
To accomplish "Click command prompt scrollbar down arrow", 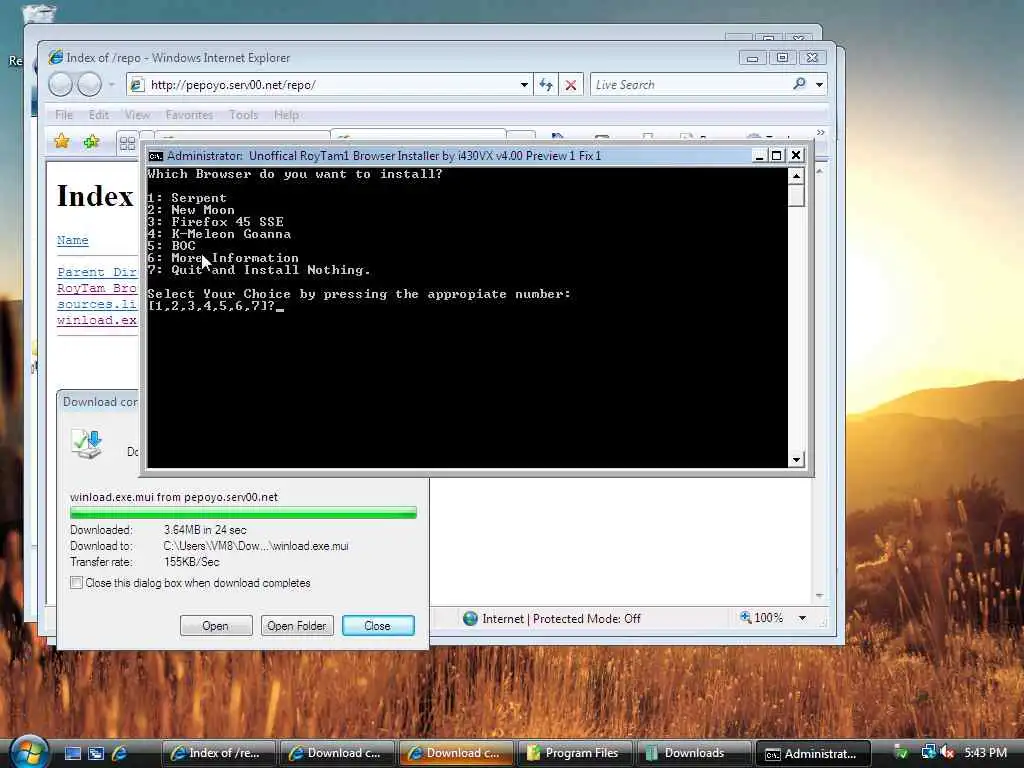I will (x=796, y=459).
